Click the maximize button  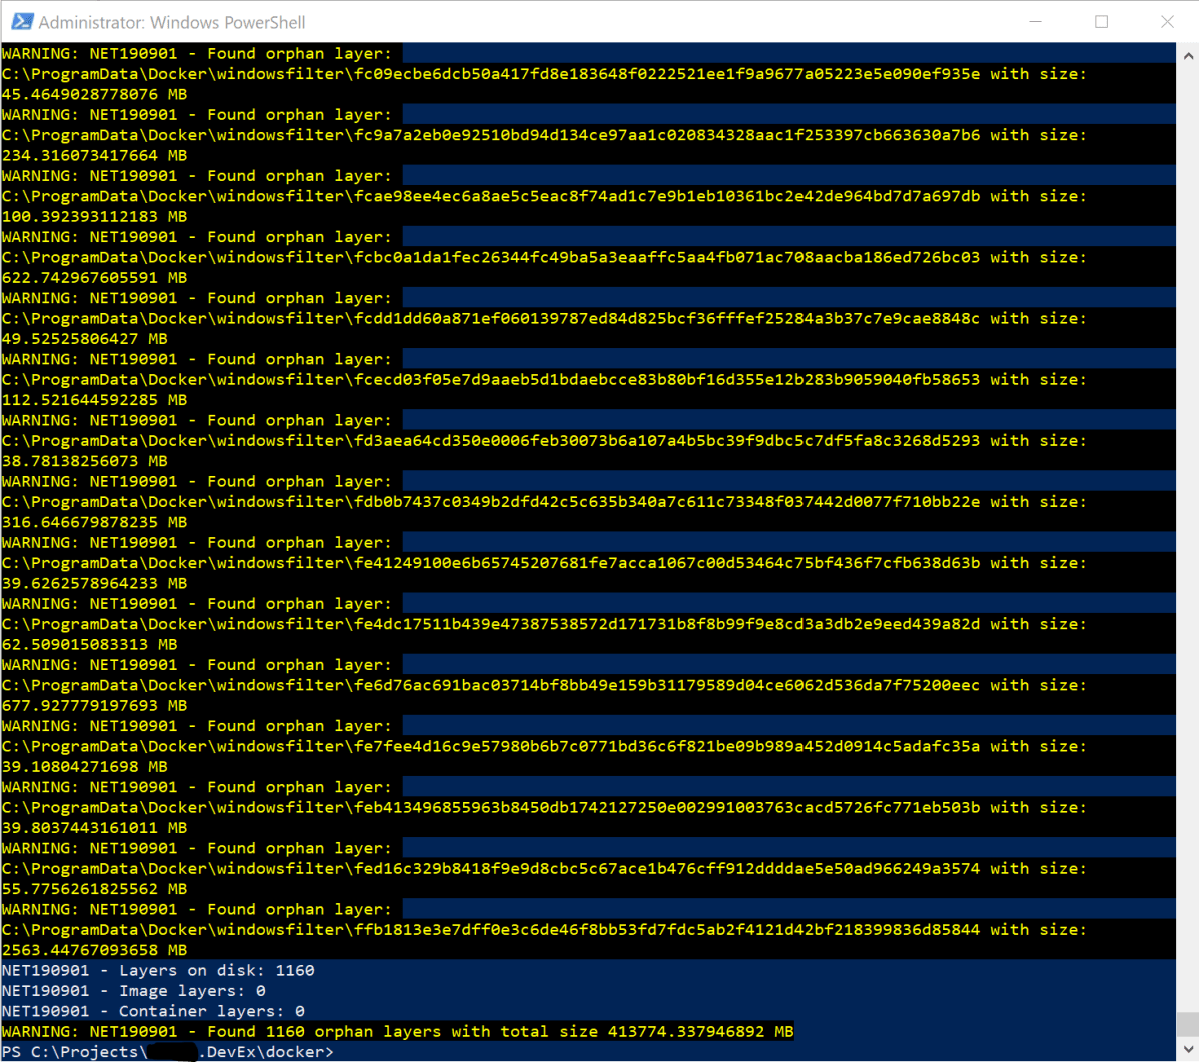pos(1102,20)
